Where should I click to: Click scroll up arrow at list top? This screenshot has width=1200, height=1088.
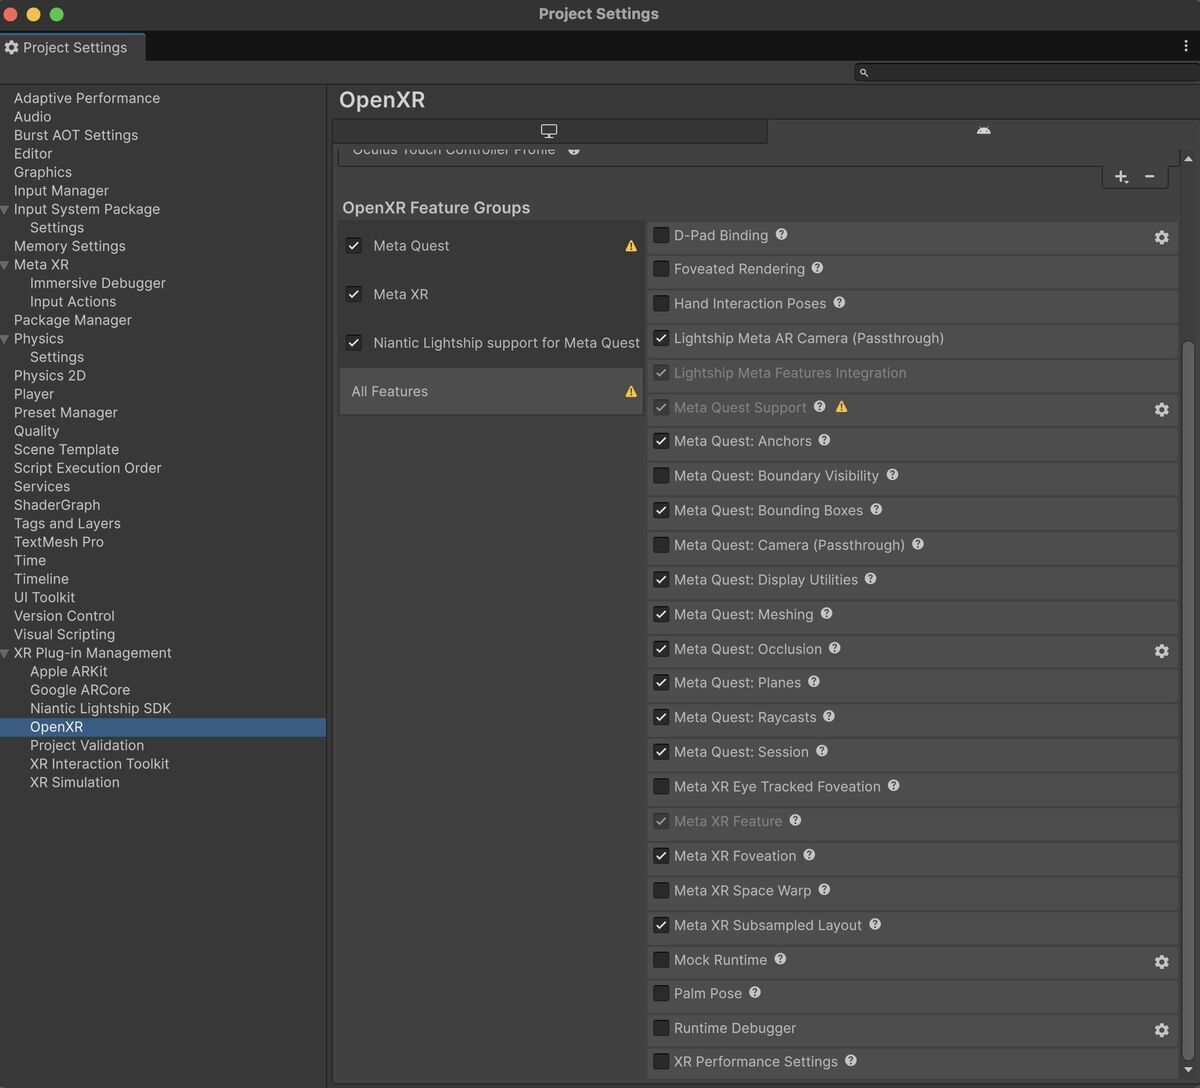(x=1188, y=159)
